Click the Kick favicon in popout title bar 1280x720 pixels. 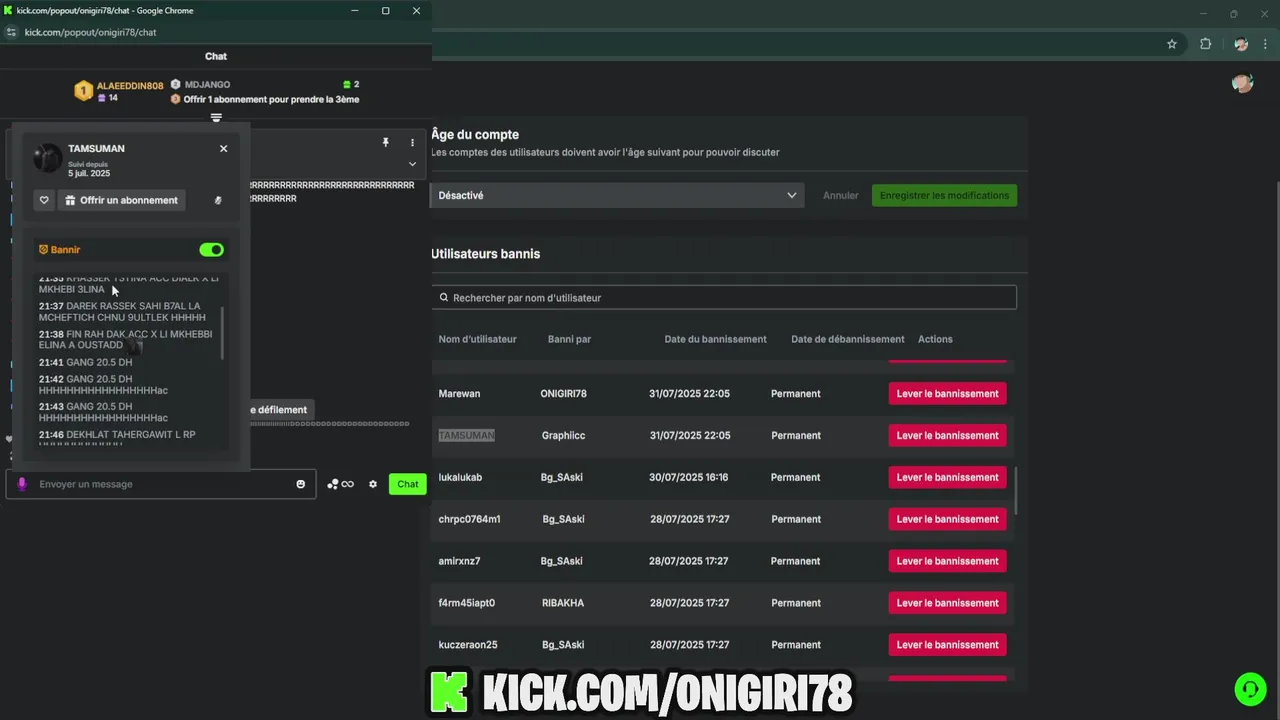click(x=9, y=10)
